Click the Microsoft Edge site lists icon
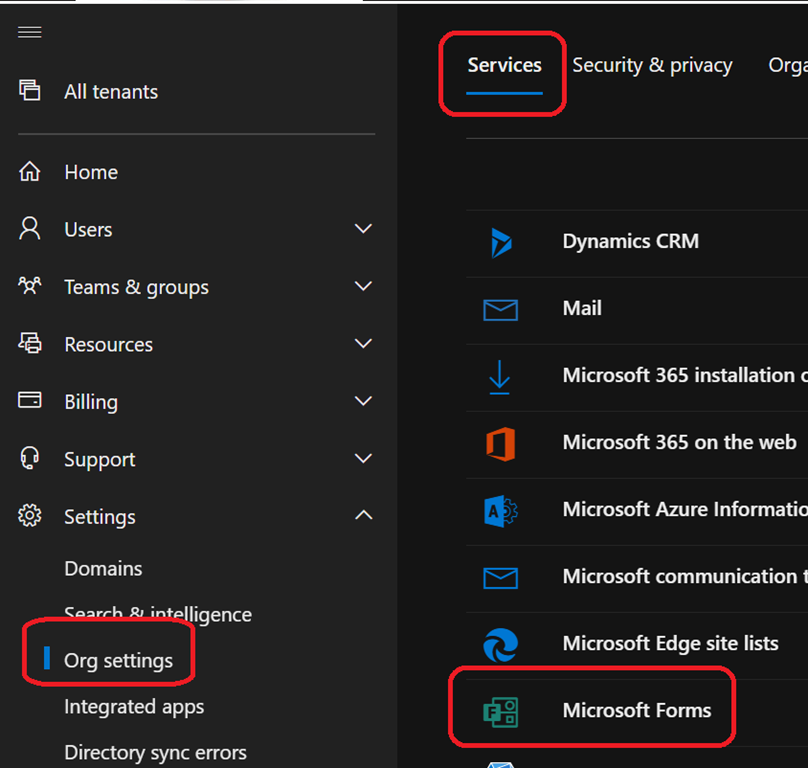 500,644
